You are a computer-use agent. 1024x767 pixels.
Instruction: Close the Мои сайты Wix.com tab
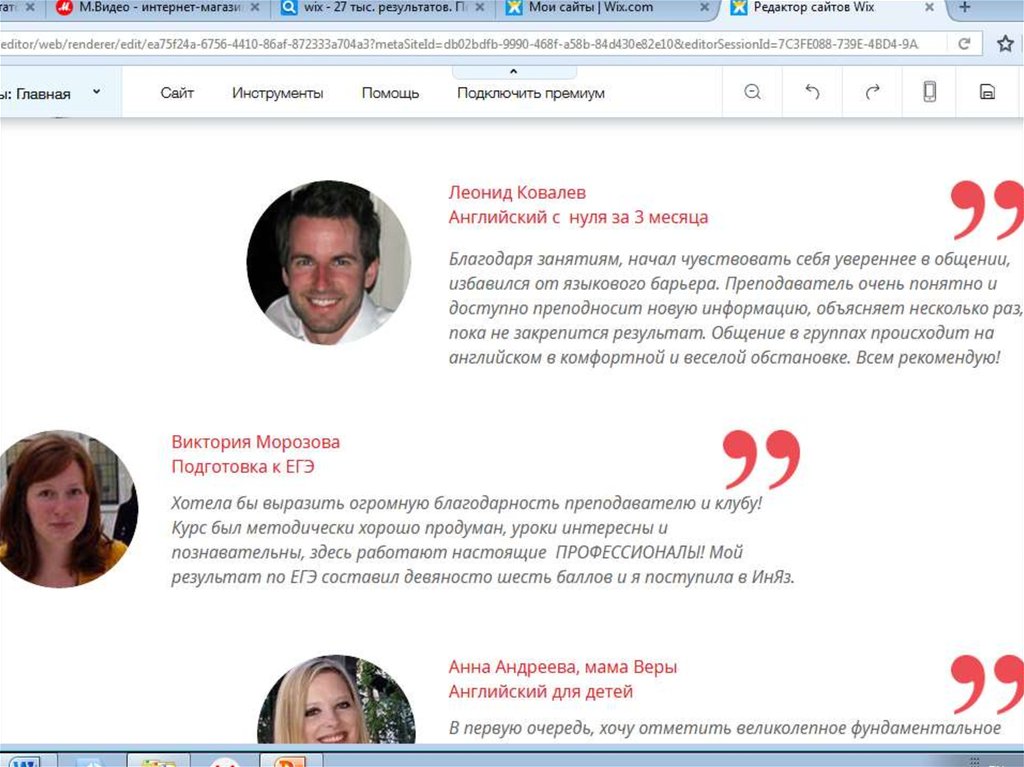(x=704, y=8)
